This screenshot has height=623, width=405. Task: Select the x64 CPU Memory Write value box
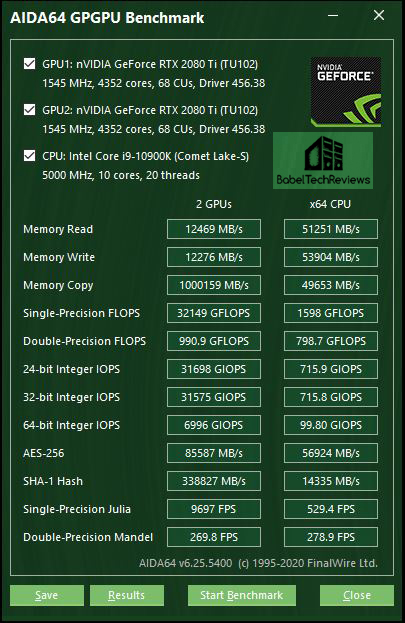point(331,257)
